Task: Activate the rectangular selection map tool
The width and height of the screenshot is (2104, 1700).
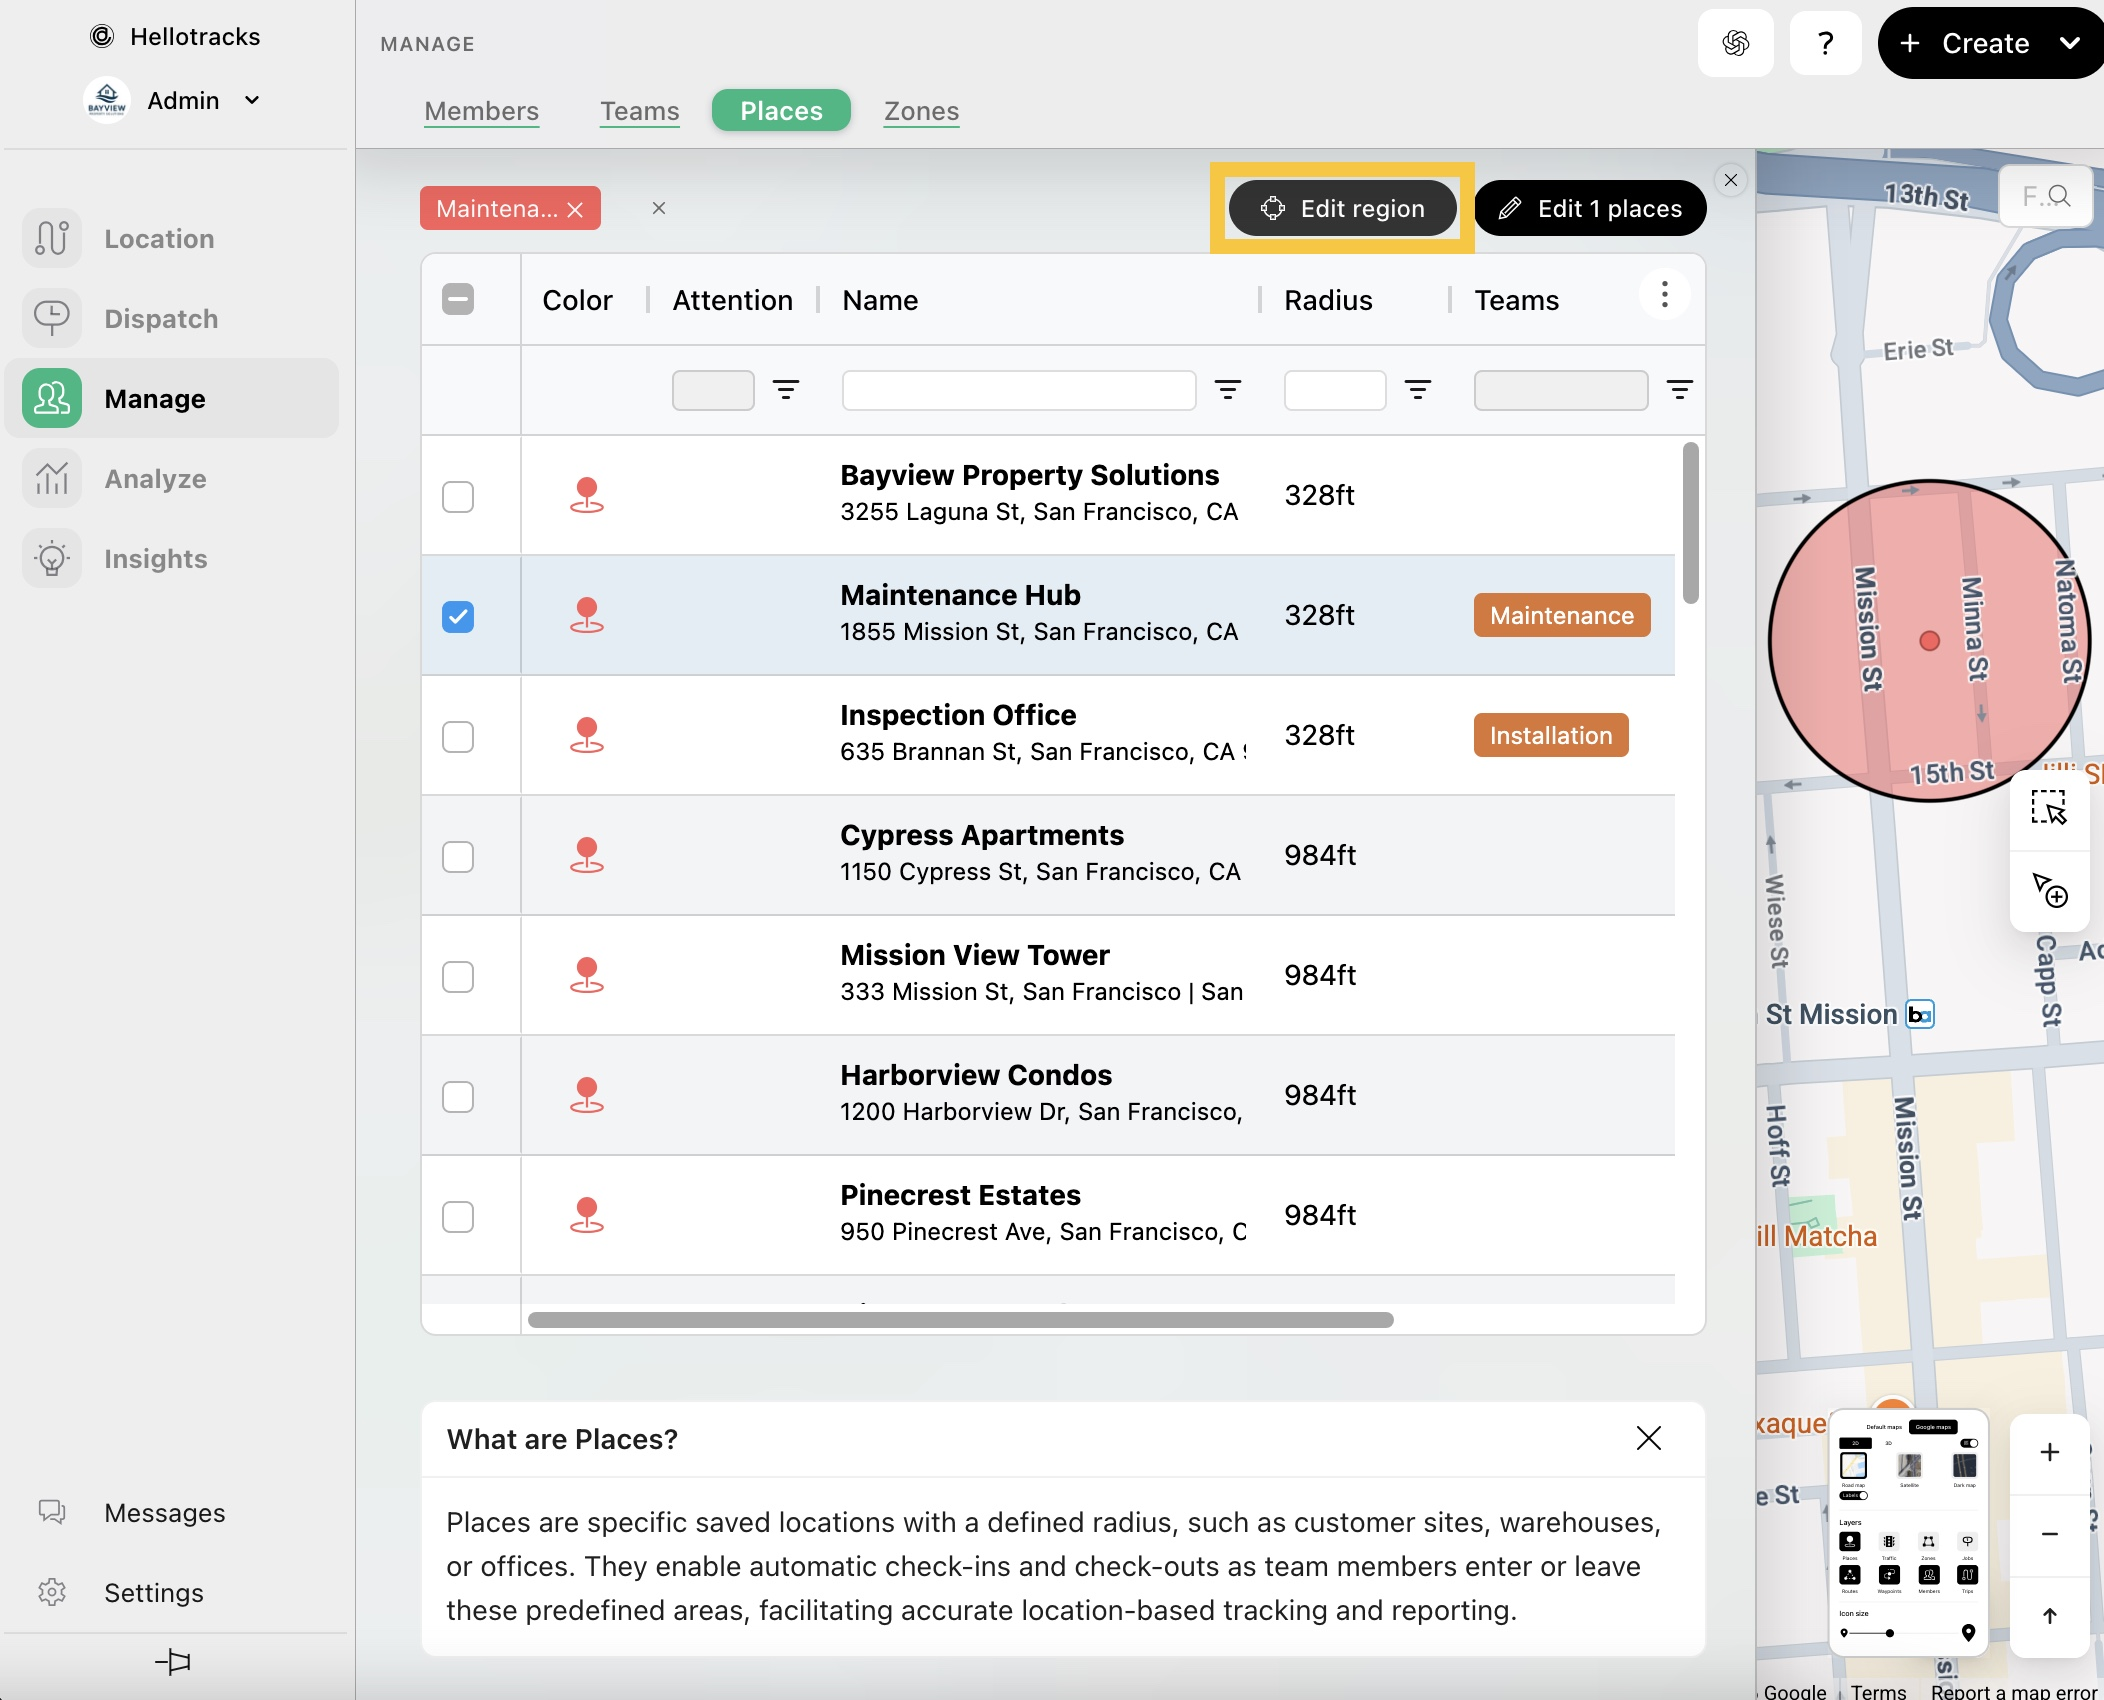Action: tap(2048, 808)
